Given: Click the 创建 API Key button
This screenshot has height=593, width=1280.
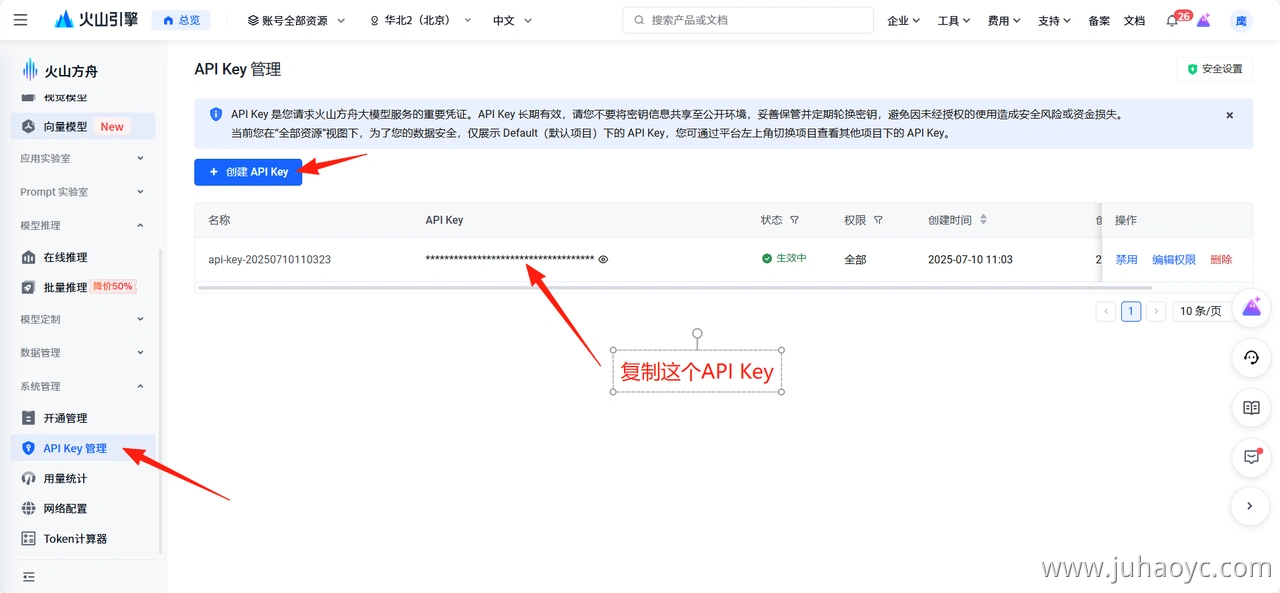Looking at the screenshot, I should click(248, 172).
